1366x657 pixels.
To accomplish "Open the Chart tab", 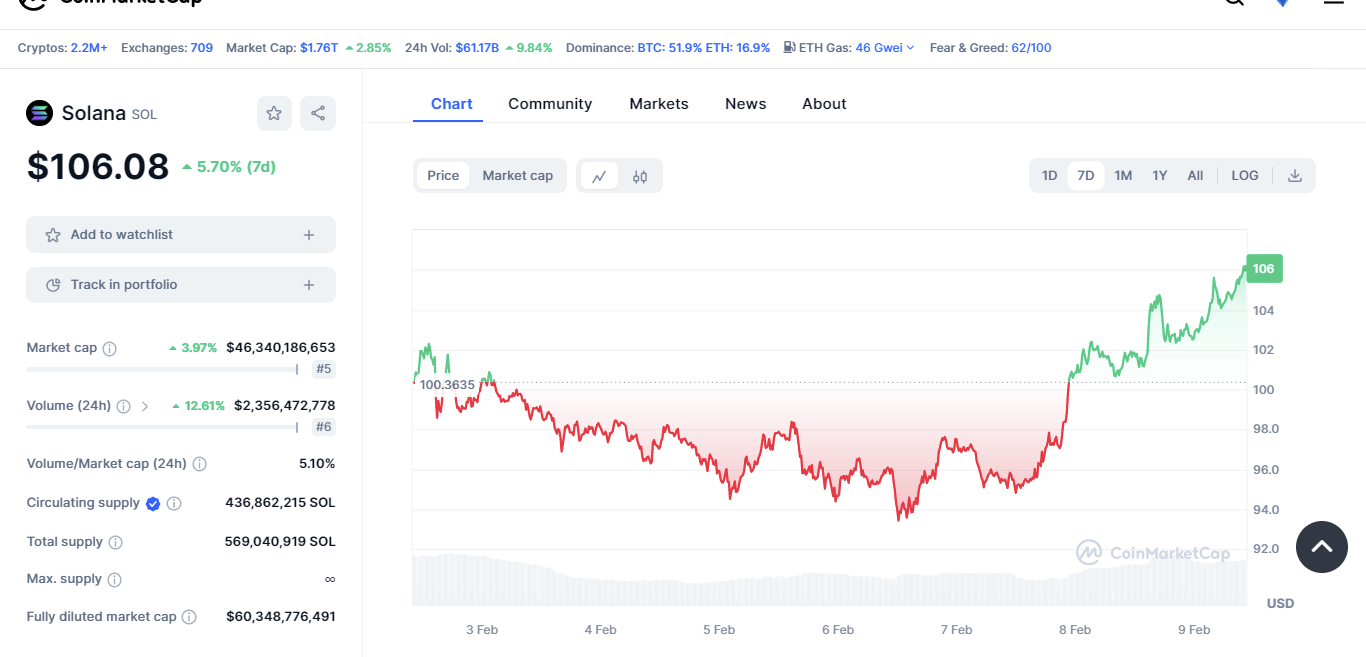I will (x=452, y=104).
